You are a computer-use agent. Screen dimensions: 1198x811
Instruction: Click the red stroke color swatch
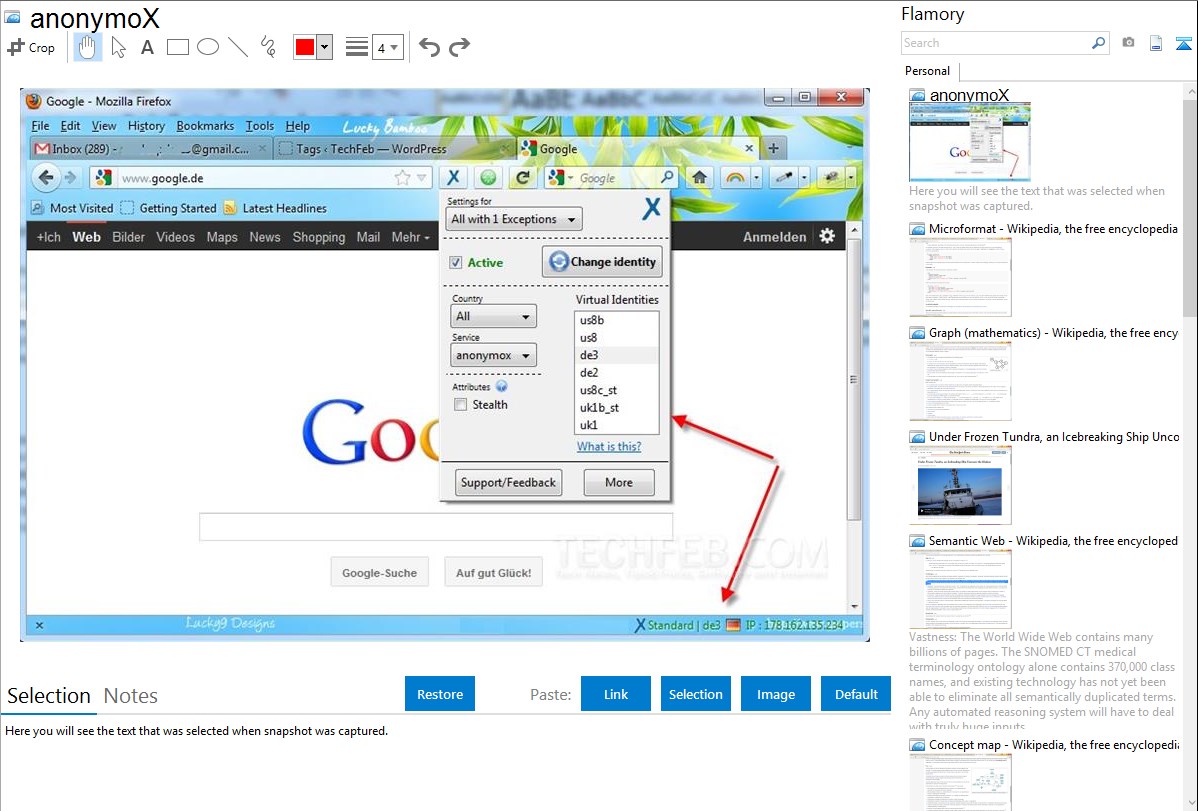pos(305,47)
